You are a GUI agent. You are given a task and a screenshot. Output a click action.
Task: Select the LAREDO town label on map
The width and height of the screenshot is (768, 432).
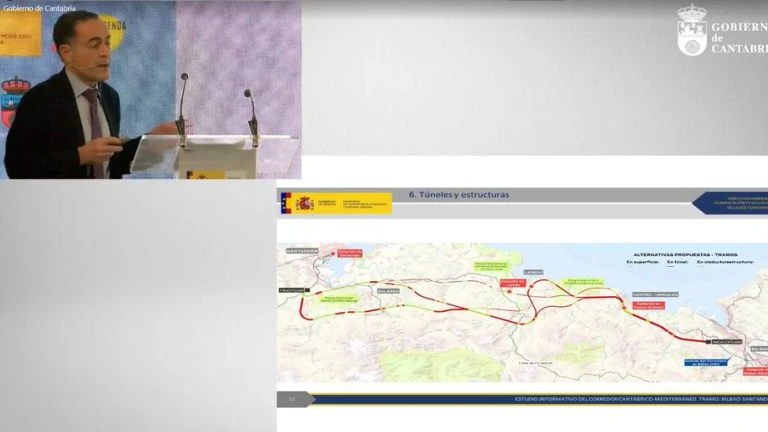pos(532,271)
